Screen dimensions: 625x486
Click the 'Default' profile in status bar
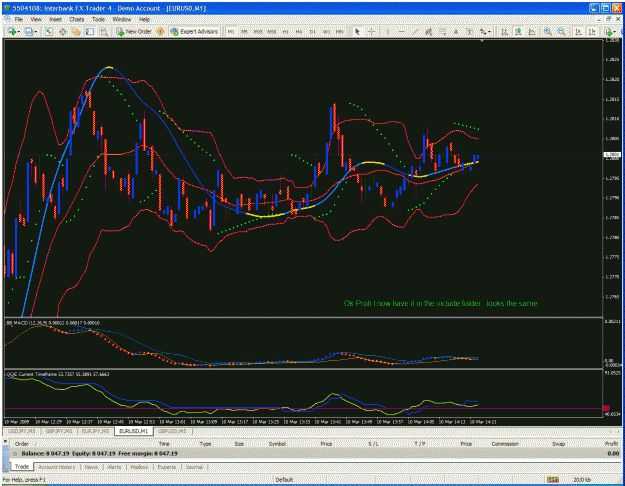(284, 480)
